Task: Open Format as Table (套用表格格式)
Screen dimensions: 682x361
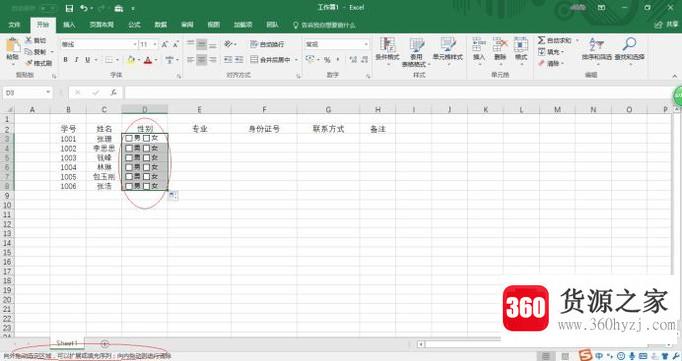Action: click(416, 51)
